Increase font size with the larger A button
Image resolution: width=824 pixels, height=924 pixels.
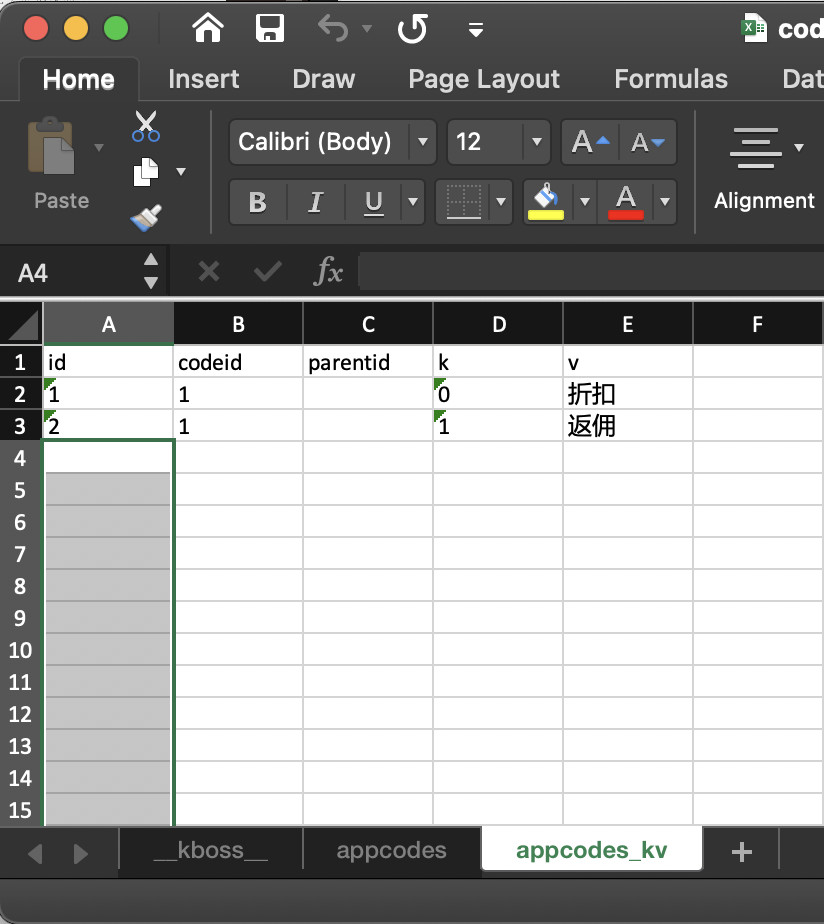tap(590, 142)
